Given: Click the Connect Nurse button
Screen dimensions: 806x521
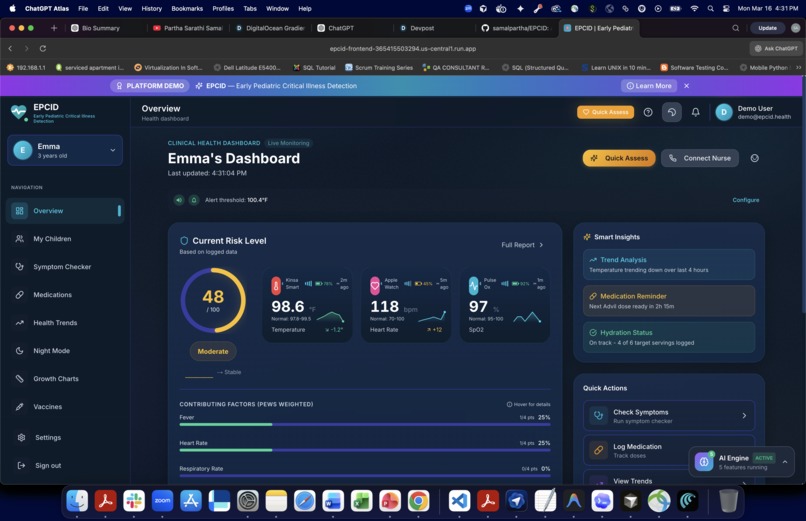Looking at the screenshot, I should pyautogui.click(x=700, y=158).
